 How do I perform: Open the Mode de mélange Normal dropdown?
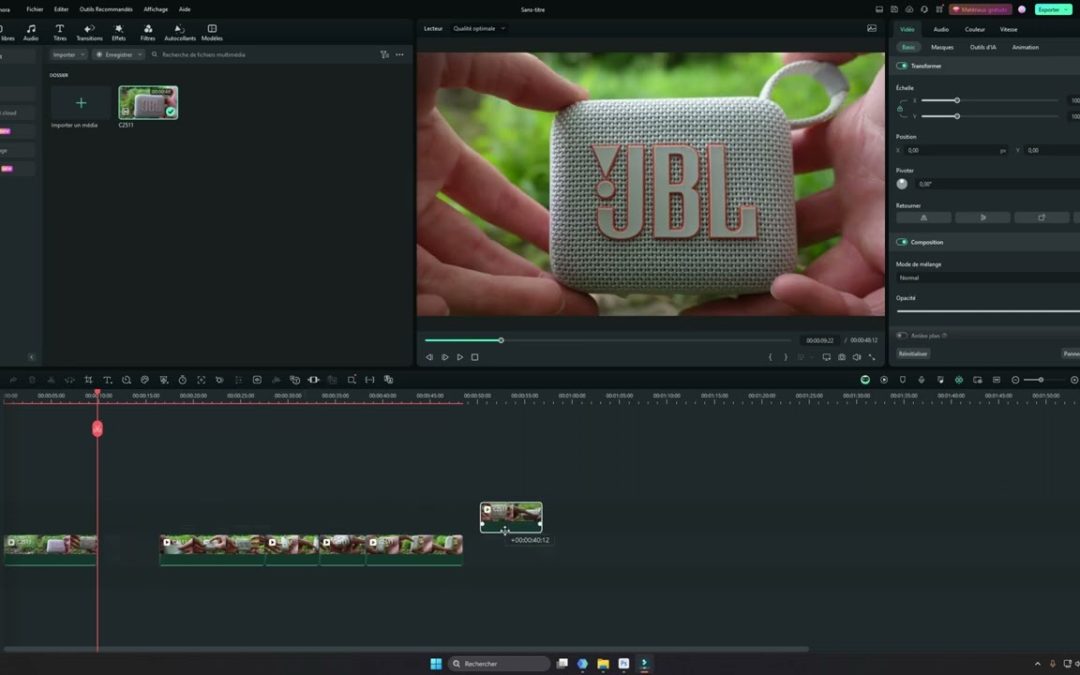[988, 278]
